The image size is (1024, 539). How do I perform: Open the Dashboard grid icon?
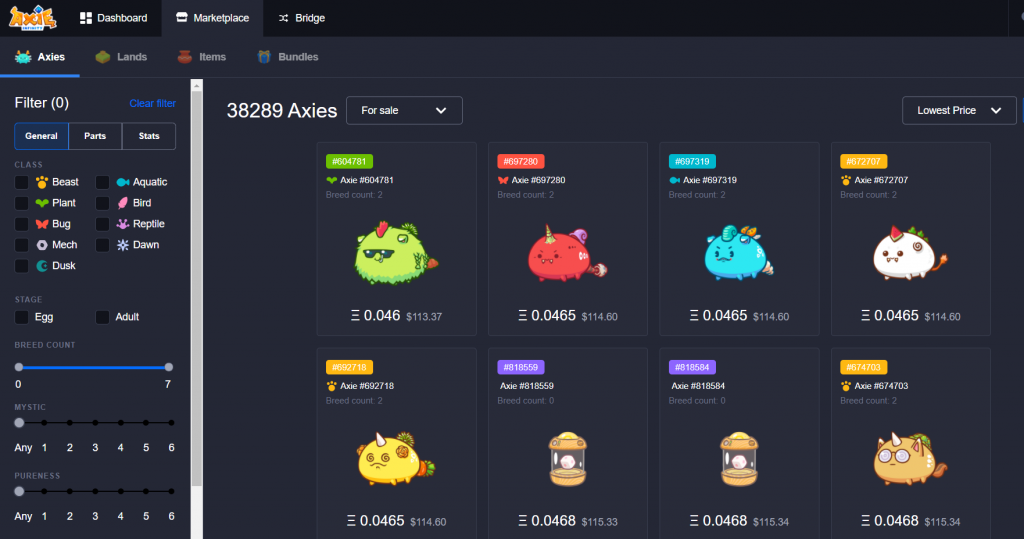pyautogui.click(x=86, y=18)
